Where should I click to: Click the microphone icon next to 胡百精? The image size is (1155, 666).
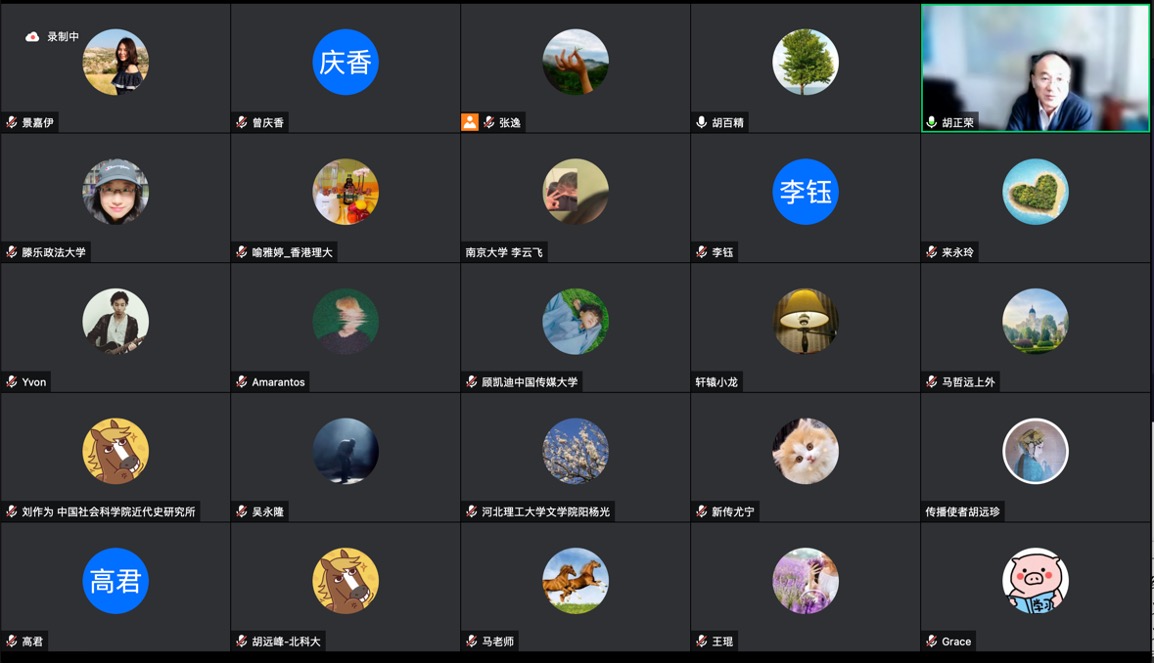tap(701, 122)
